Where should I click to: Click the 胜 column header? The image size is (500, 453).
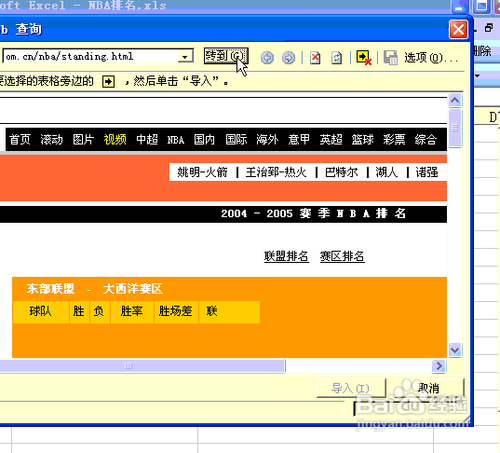79,311
